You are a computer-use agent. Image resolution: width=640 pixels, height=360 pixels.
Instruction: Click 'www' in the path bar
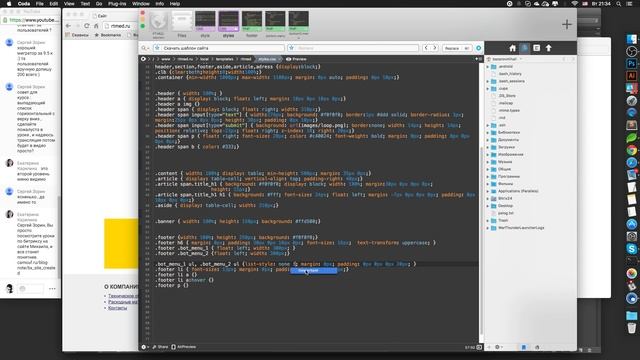pos(166,59)
